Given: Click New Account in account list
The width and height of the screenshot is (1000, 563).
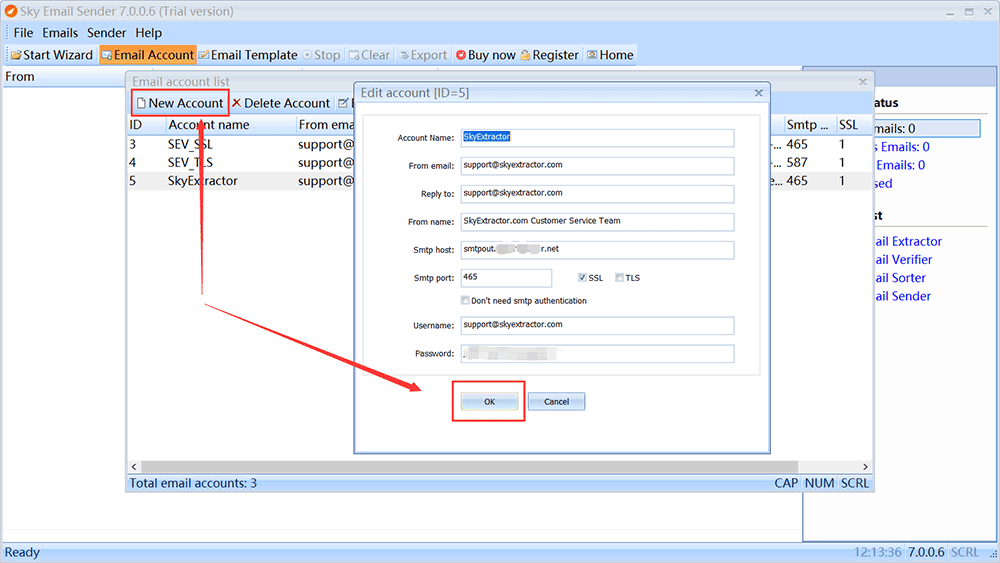Looking at the screenshot, I should point(179,103).
